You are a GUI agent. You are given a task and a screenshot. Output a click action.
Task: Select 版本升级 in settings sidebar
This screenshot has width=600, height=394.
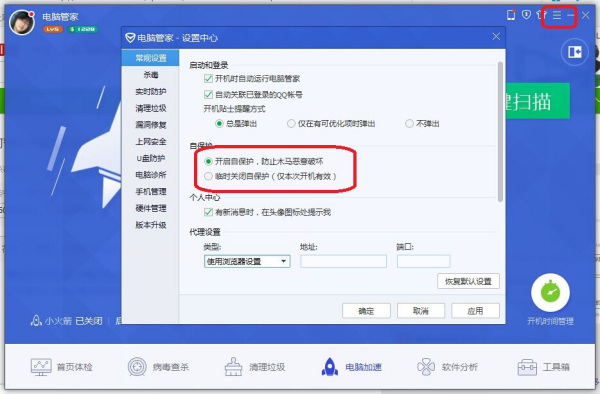tap(150, 225)
